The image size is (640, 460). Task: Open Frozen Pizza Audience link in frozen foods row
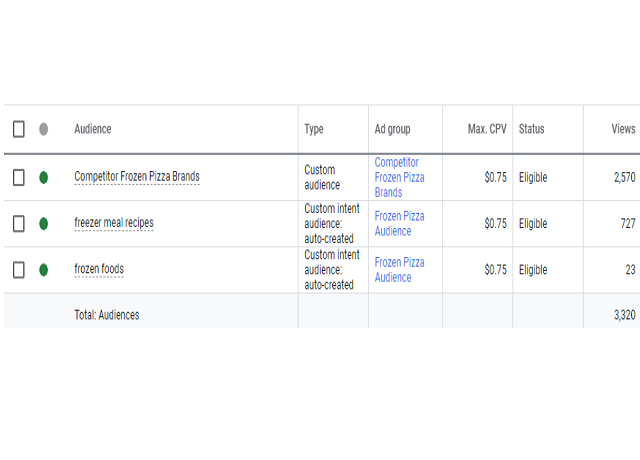coord(399,270)
